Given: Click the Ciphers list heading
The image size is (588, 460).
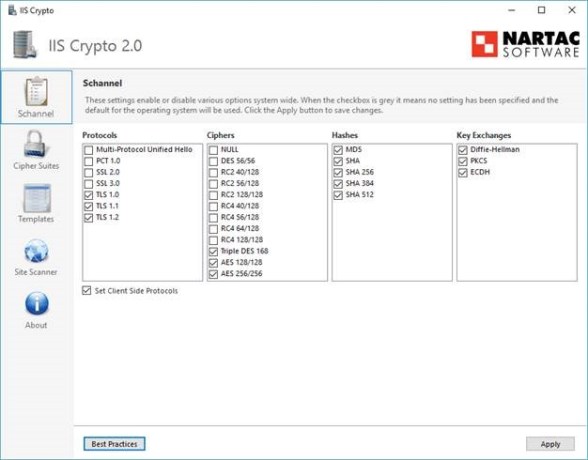Looking at the screenshot, I should (220, 135).
